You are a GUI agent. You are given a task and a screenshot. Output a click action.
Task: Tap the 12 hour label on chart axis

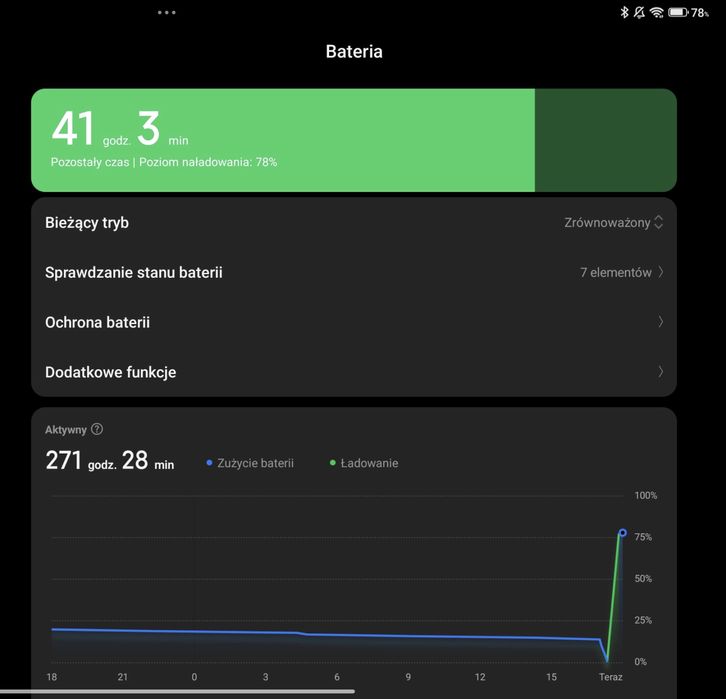[480, 677]
